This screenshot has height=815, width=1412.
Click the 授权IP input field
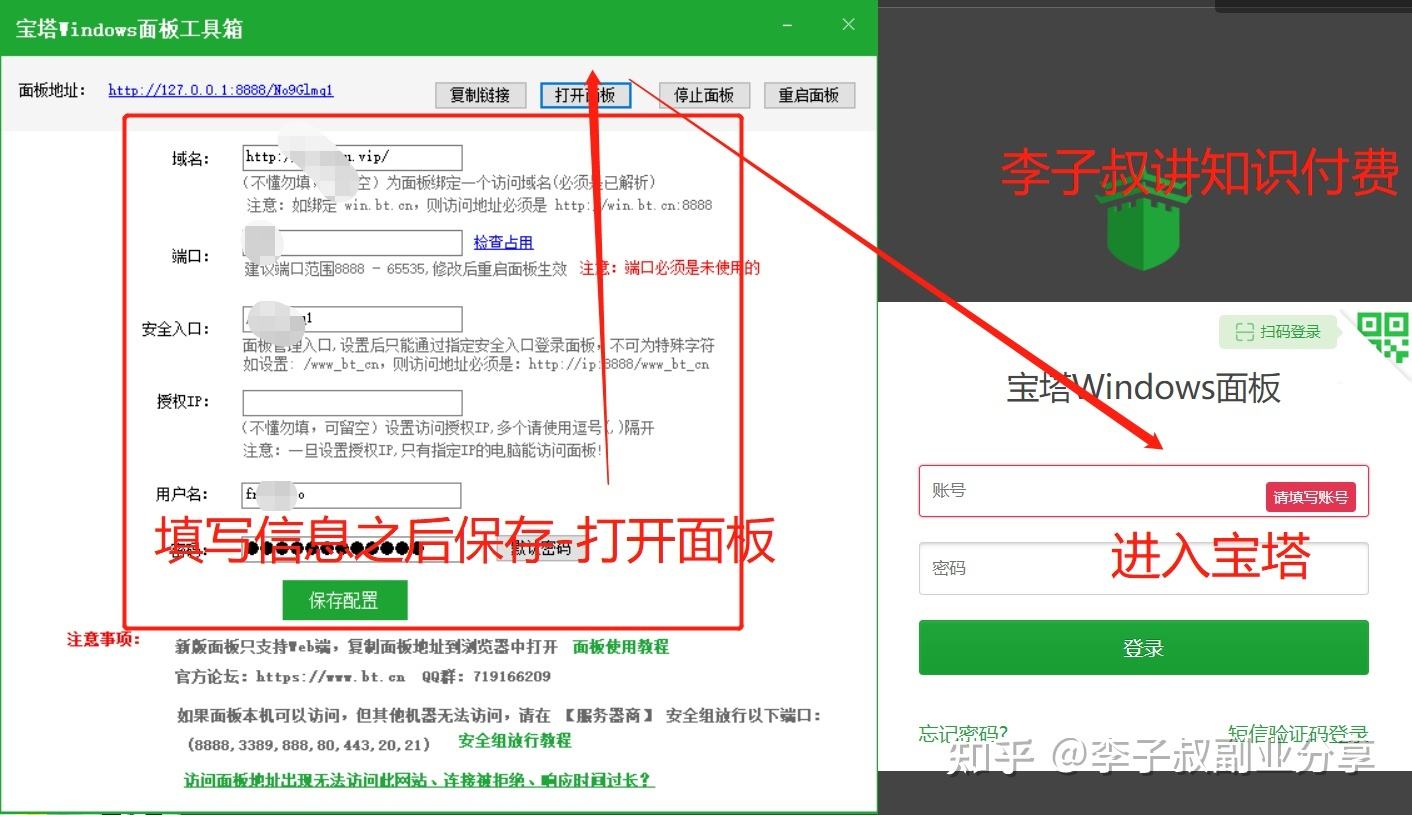(350, 402)
